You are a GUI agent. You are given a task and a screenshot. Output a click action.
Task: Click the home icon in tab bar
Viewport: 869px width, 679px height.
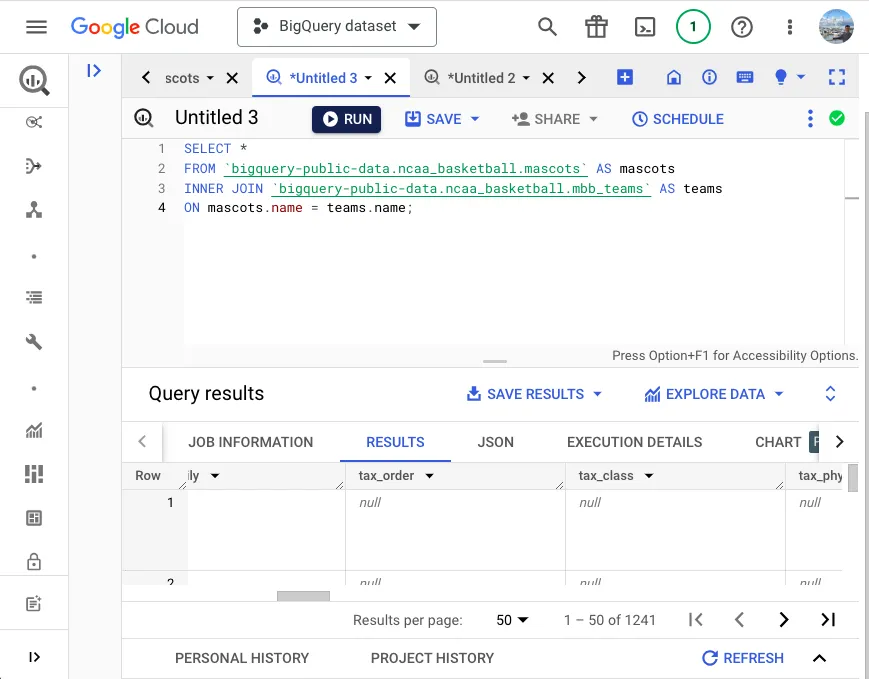click(x=674, y=77)
